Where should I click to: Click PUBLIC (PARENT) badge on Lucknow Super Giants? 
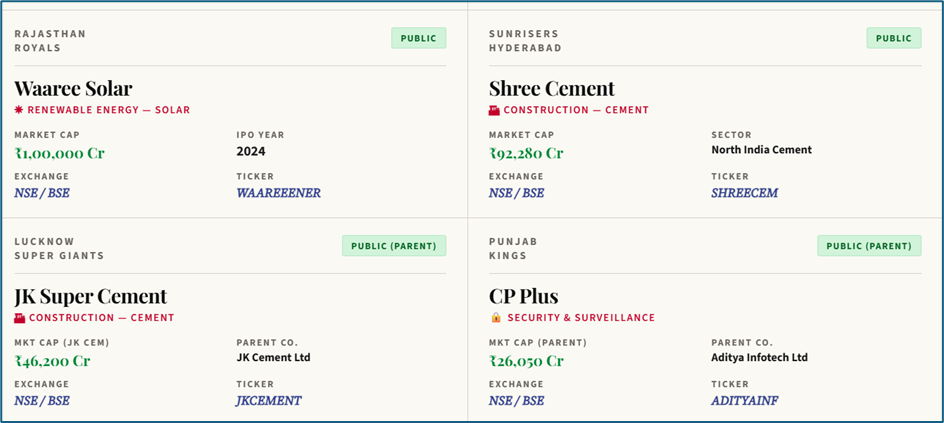(394, 246)
